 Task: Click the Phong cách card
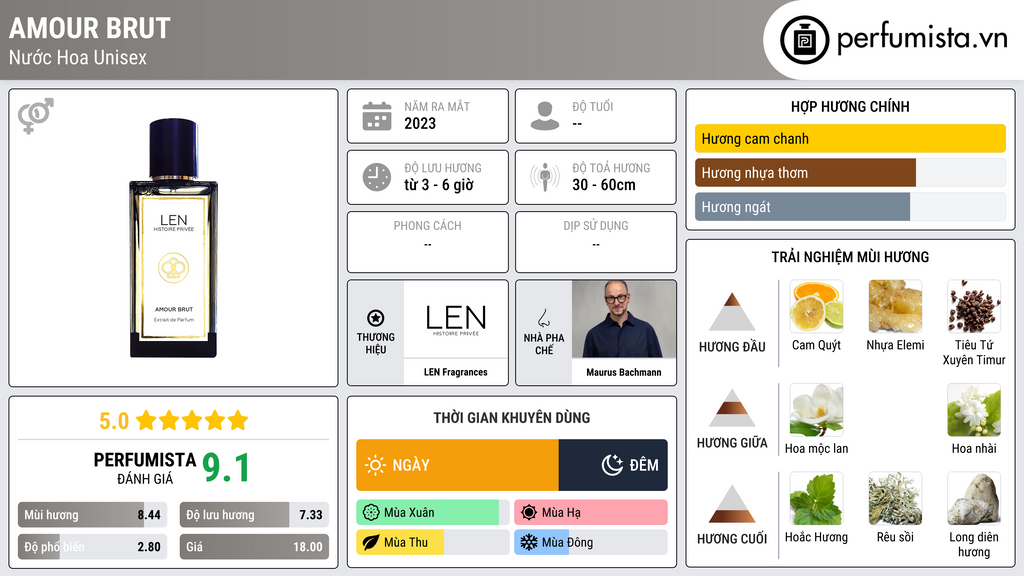pos(428,242)
